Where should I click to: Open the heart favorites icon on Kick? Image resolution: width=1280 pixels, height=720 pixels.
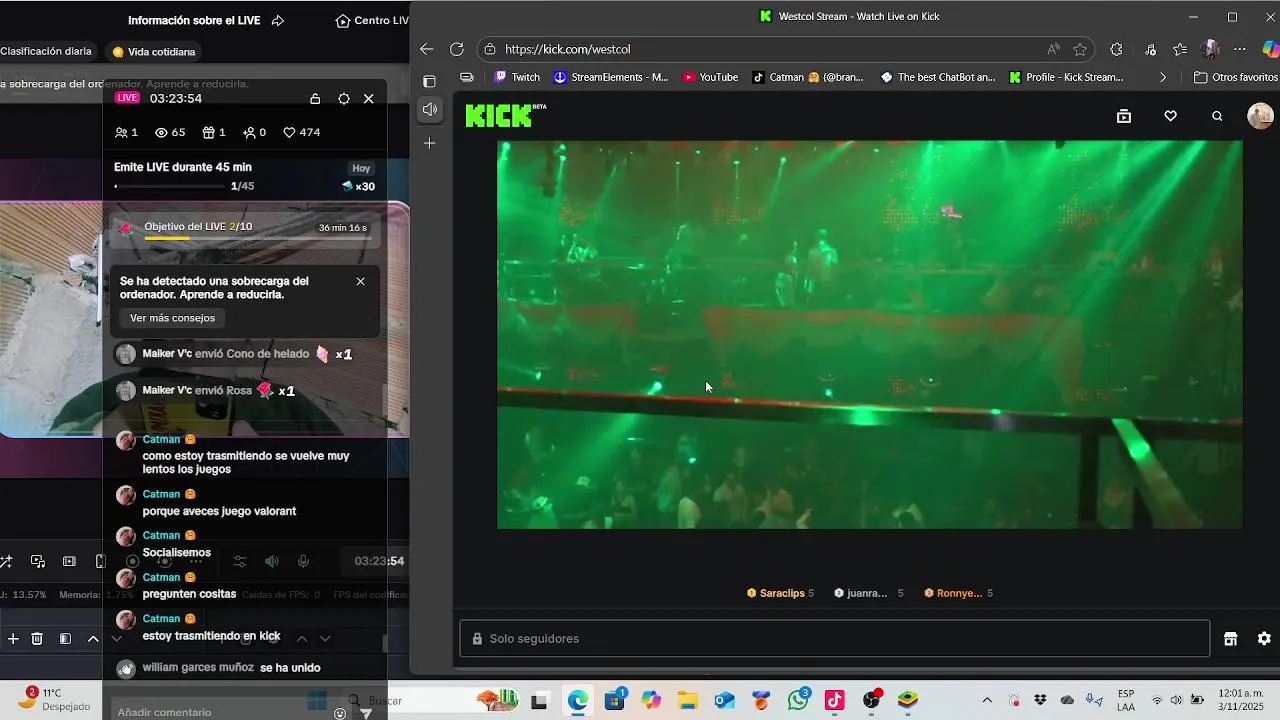[1170, 116]
